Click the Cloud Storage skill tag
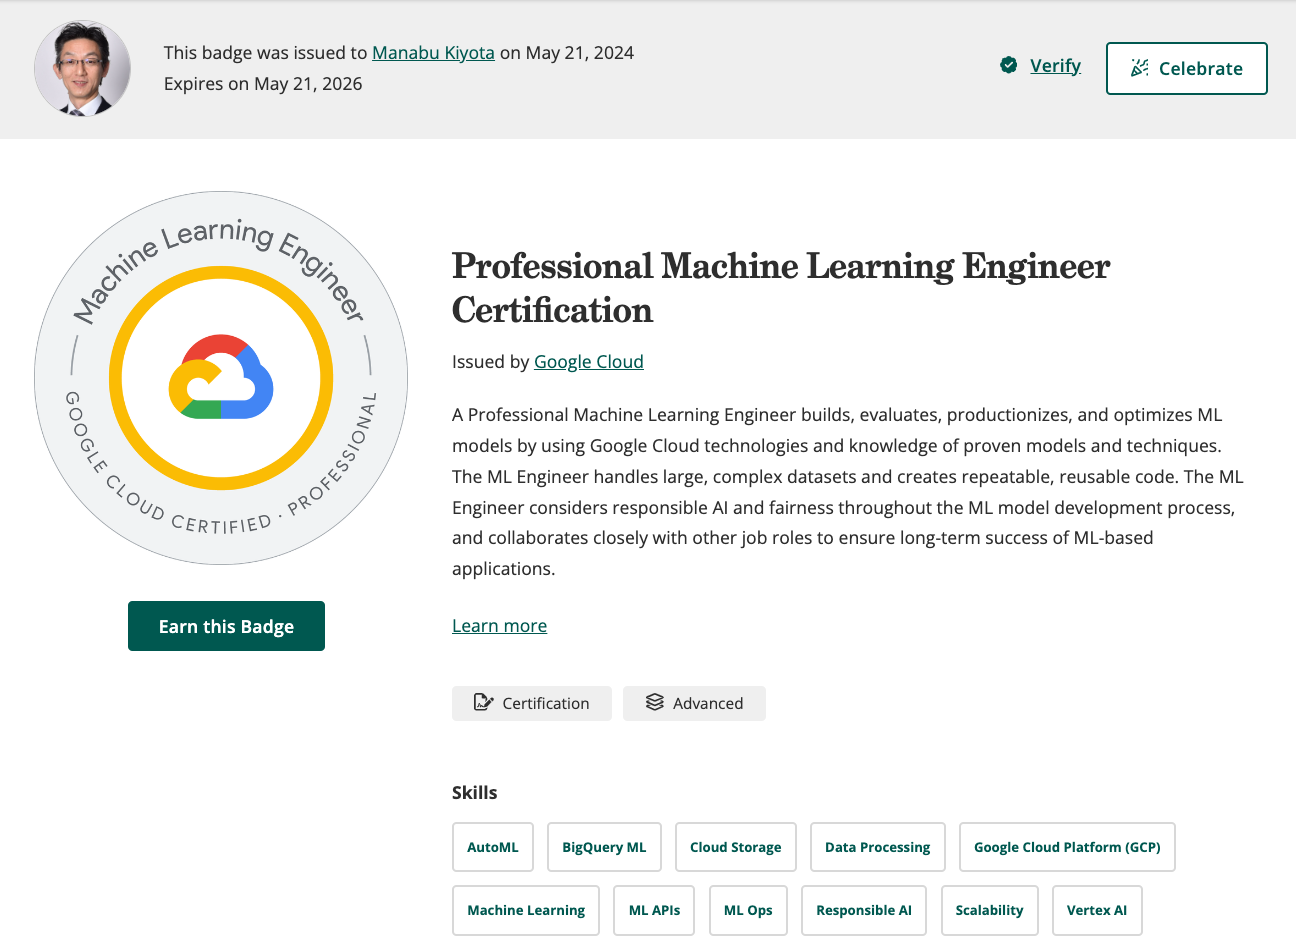Screen dimensions: 1296x946 [735, 846]
